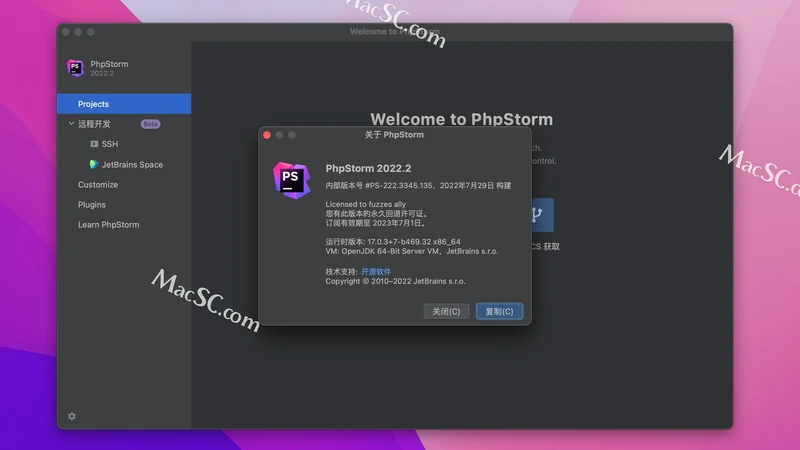
Task: Collapse the 远程开发 tree section
Action: [71, 124]
